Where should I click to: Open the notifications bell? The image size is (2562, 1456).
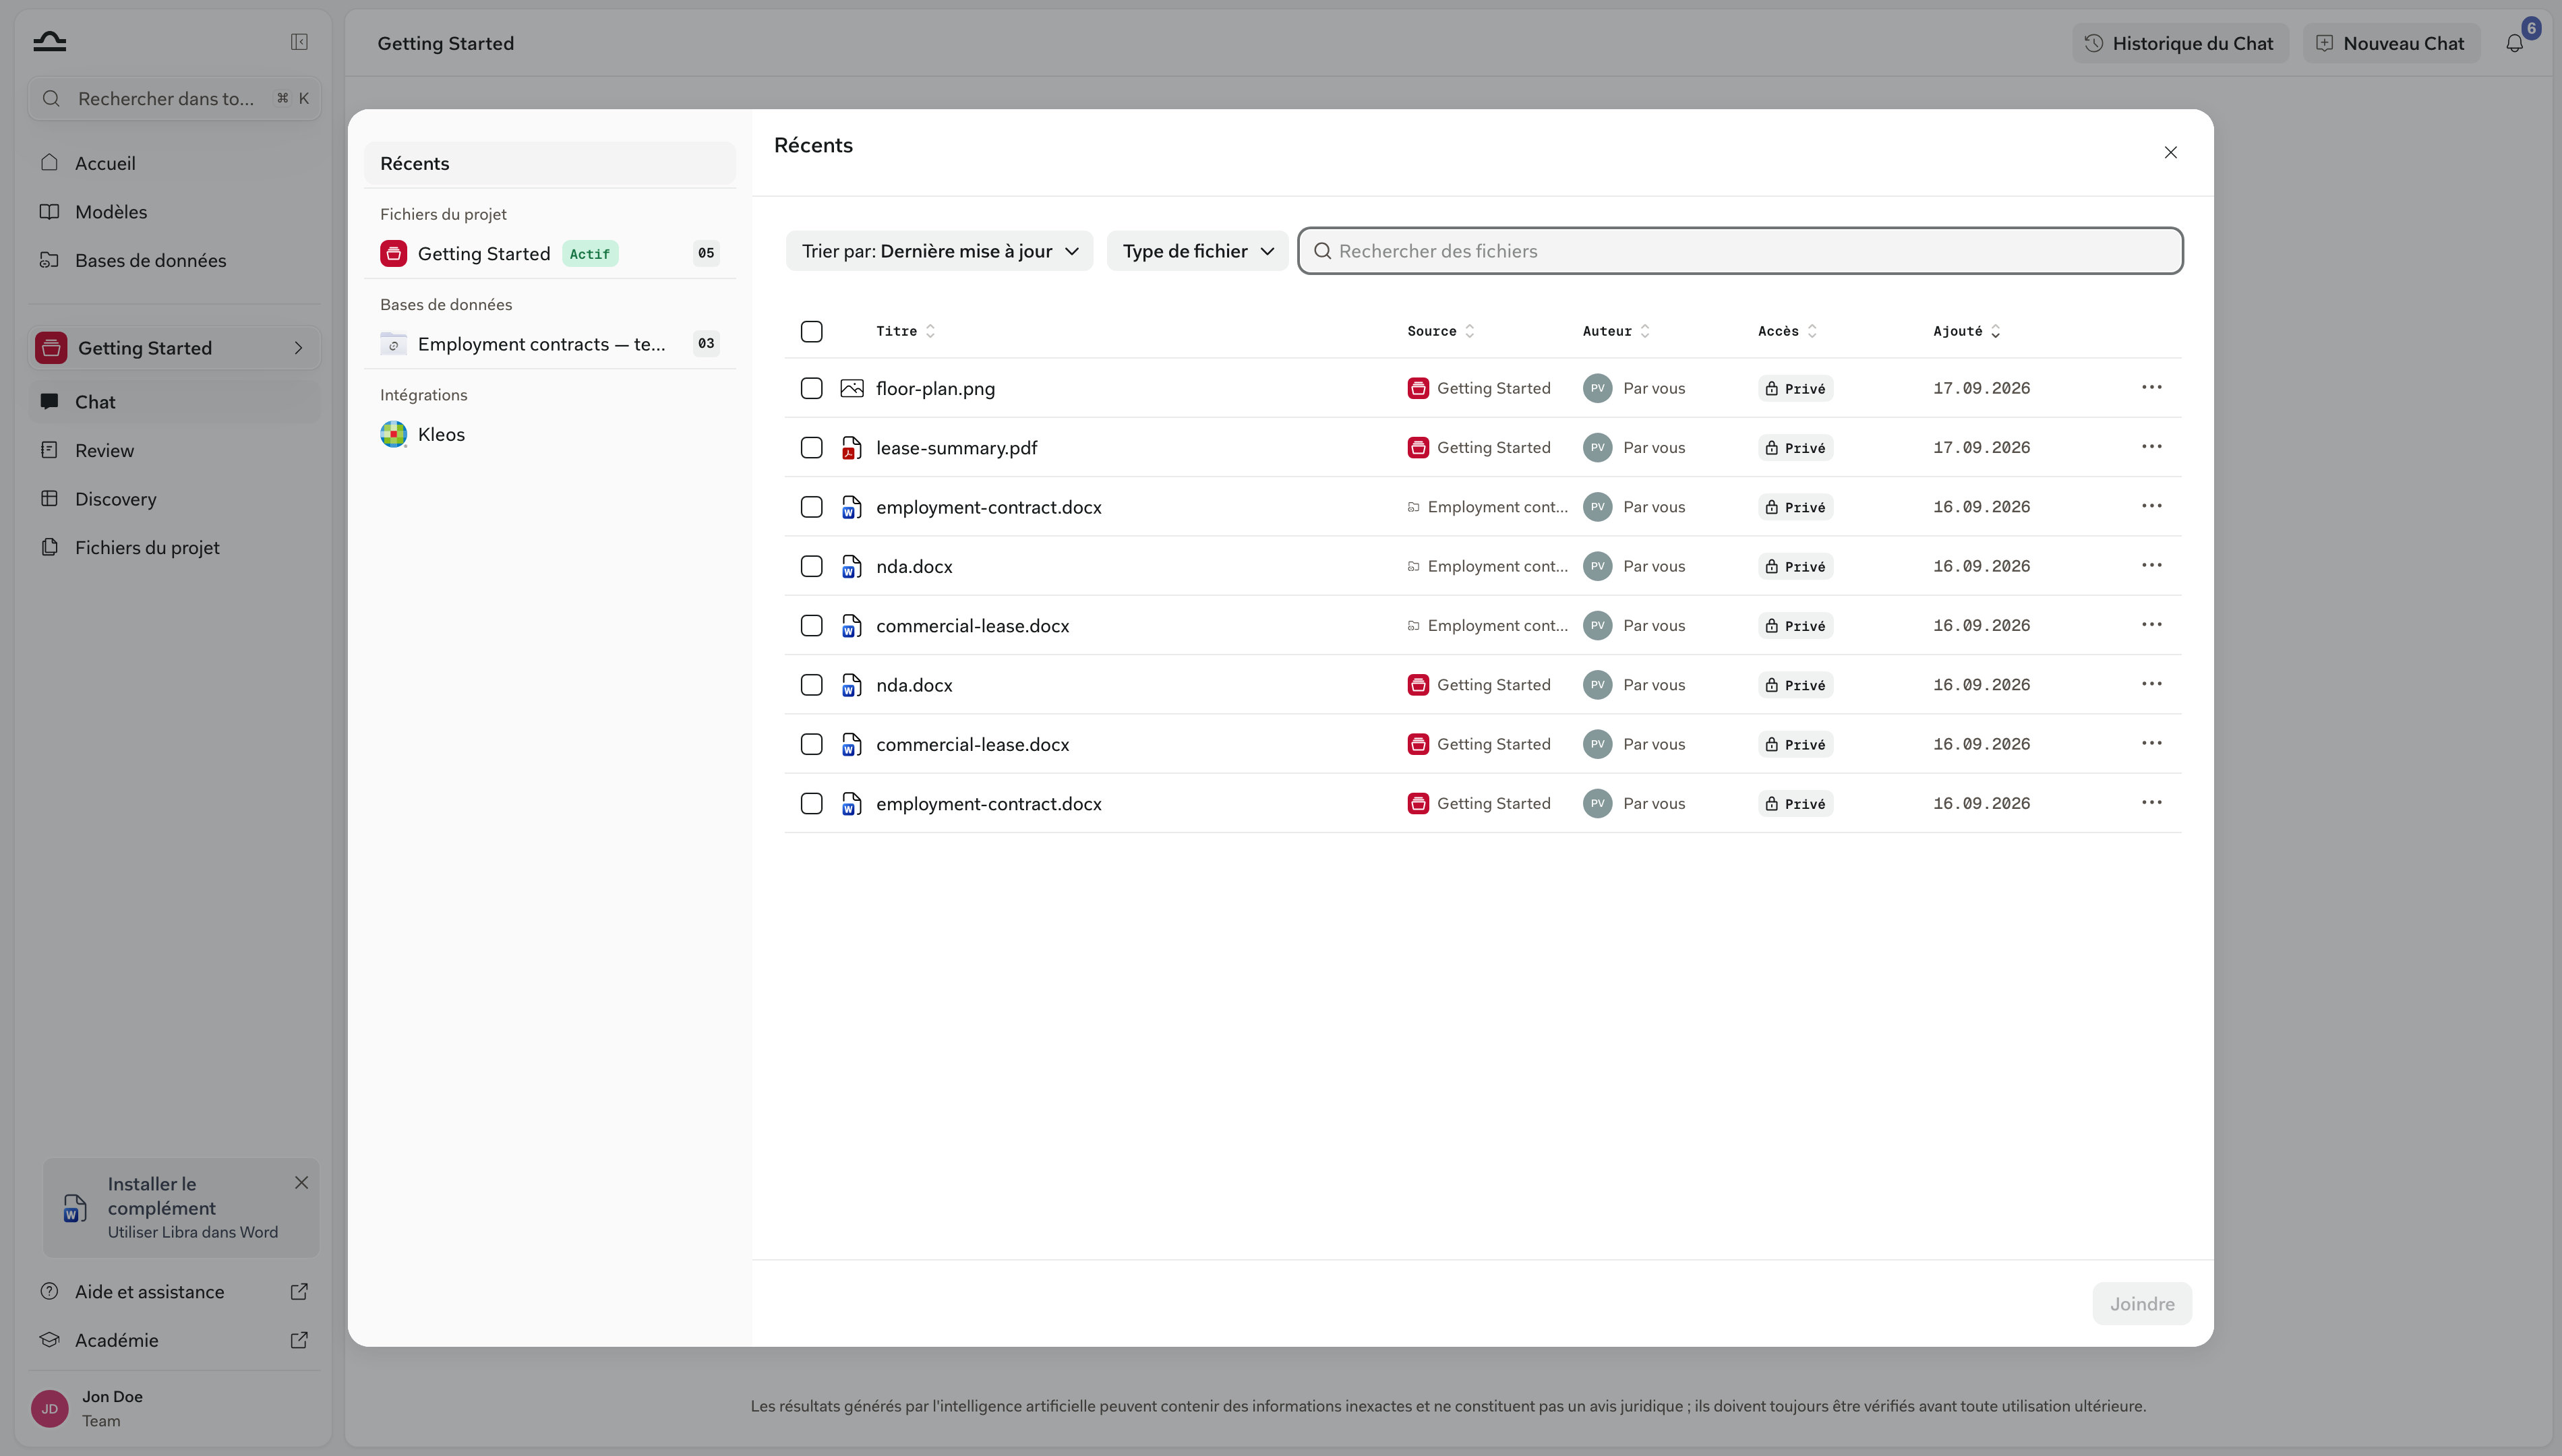click(2514, 43)
